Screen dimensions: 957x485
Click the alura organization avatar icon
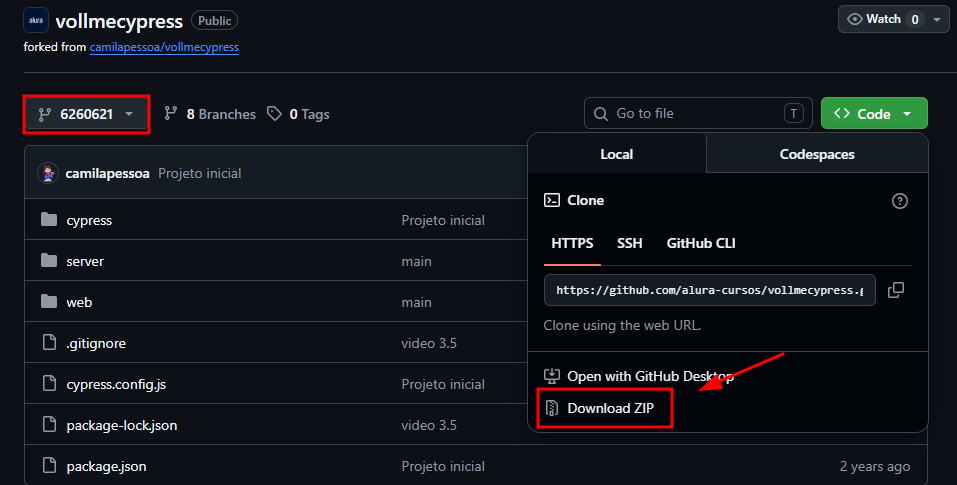pos(35,20)
